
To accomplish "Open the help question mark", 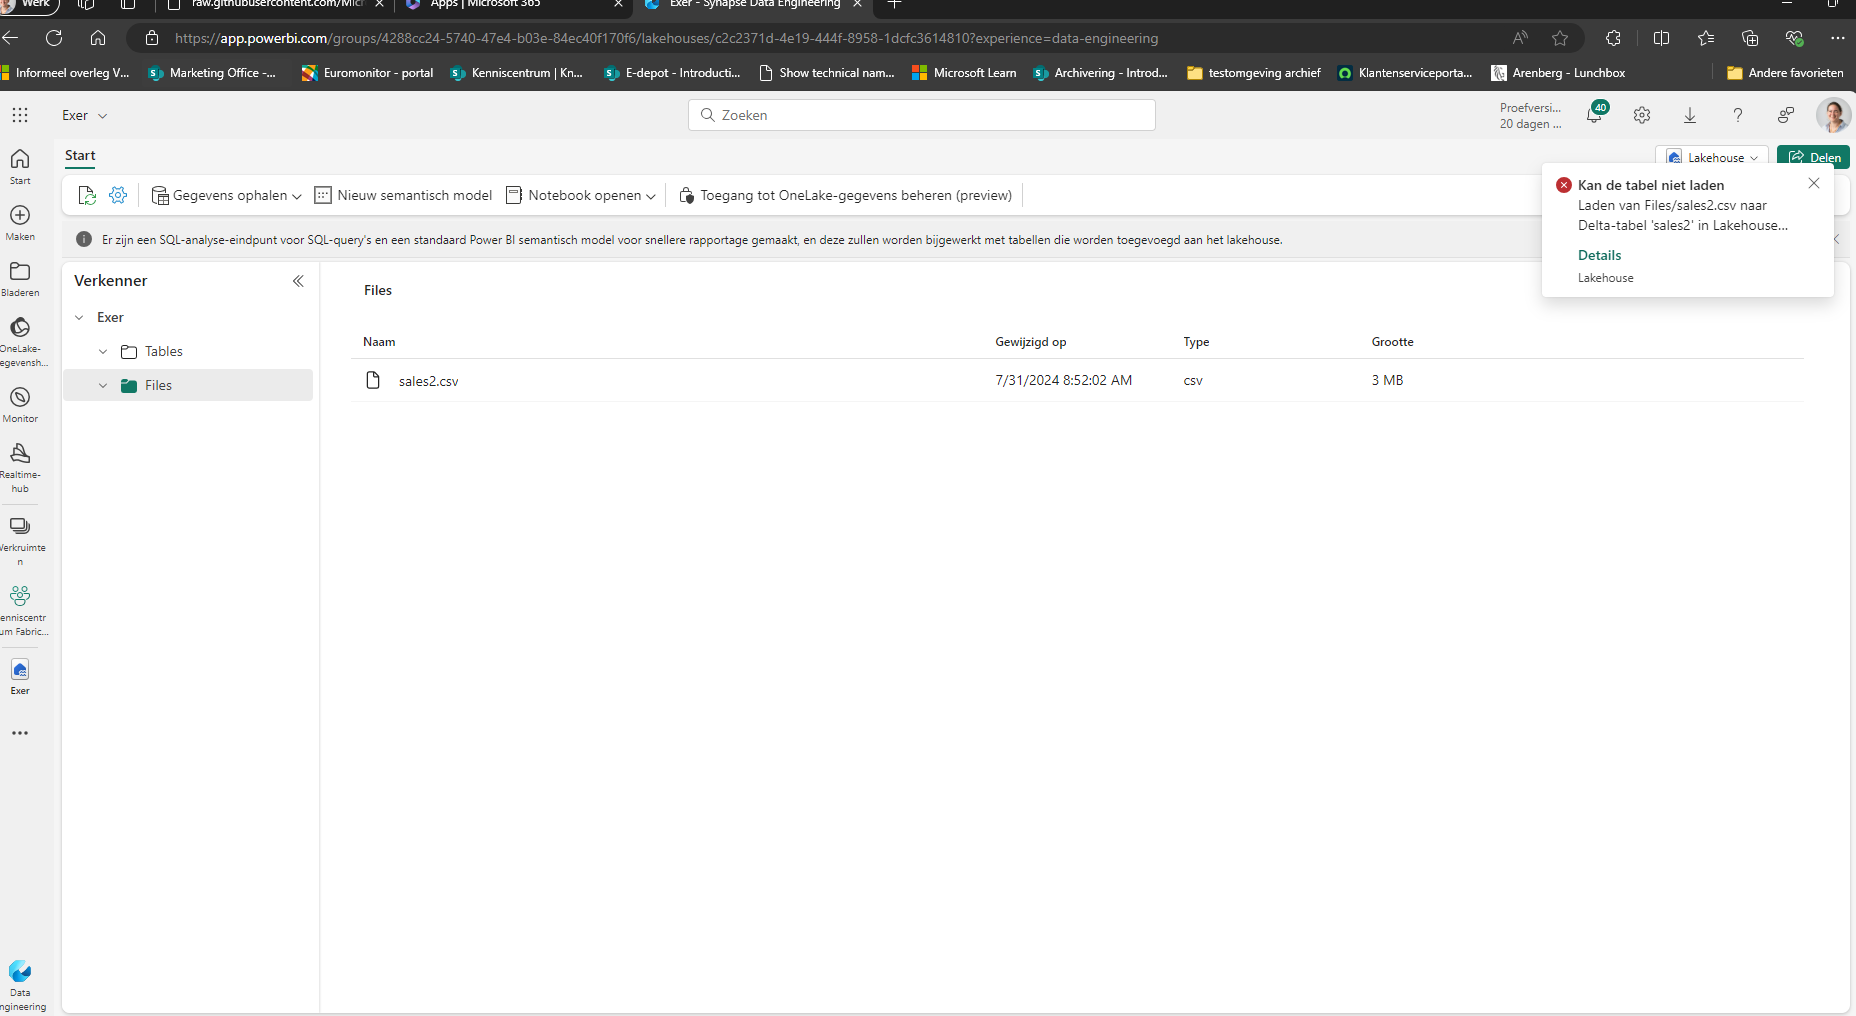I will (x=1738, y=115).
